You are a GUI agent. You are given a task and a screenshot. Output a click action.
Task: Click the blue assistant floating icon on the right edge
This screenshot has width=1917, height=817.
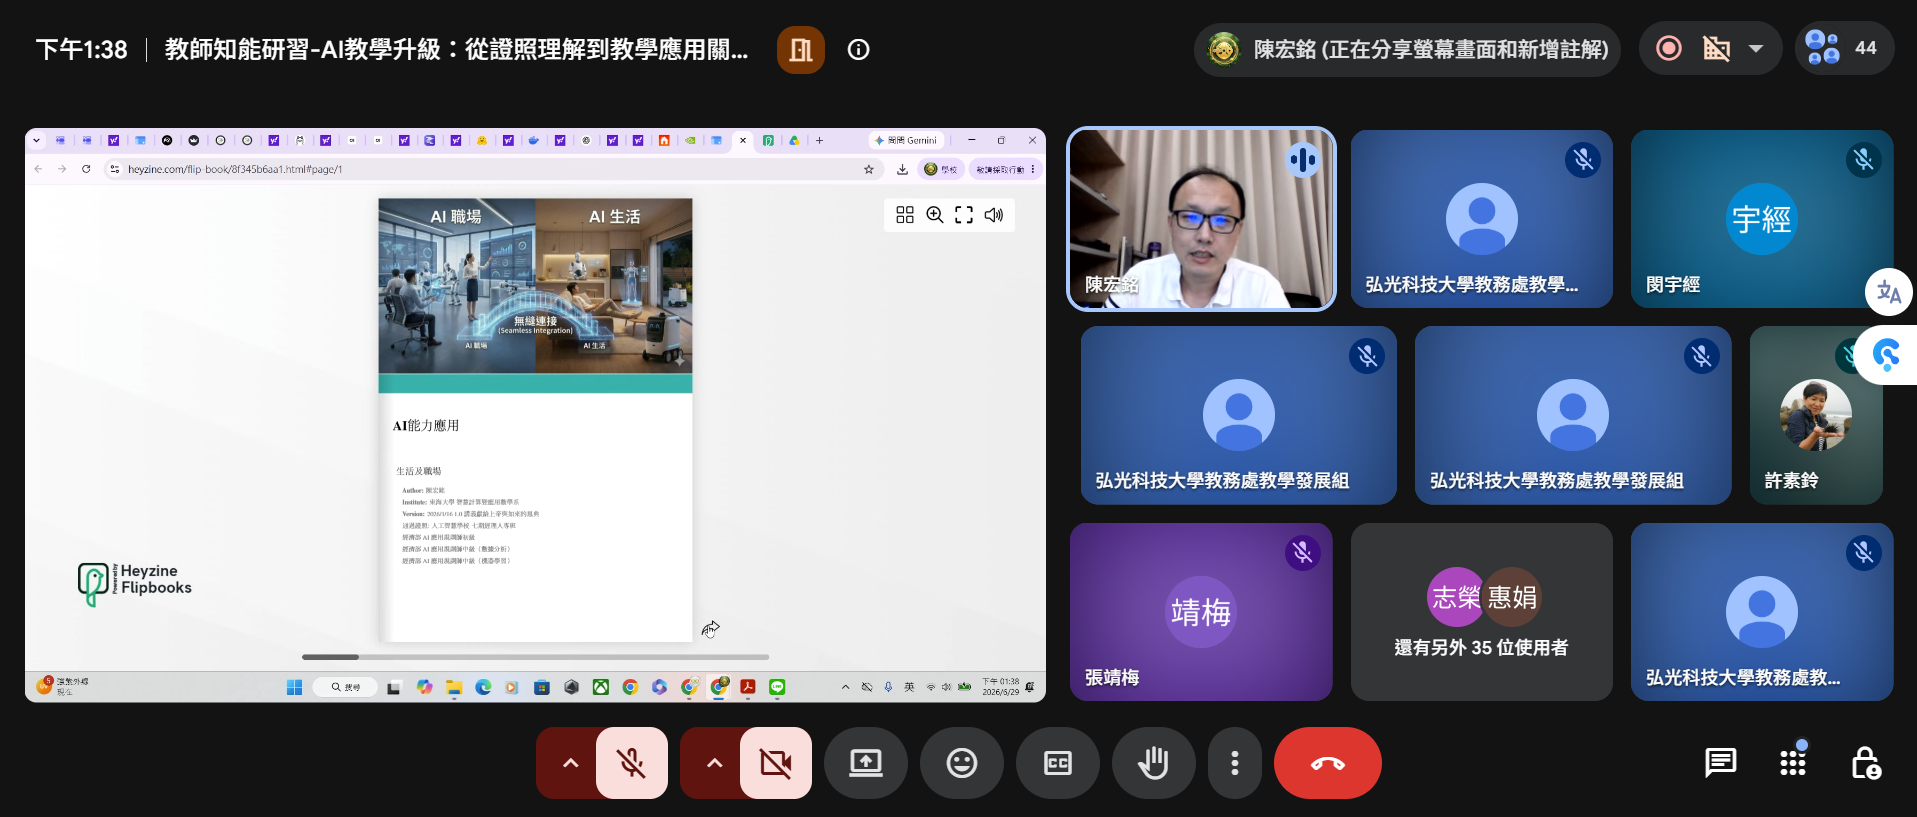click(1887, 355)
